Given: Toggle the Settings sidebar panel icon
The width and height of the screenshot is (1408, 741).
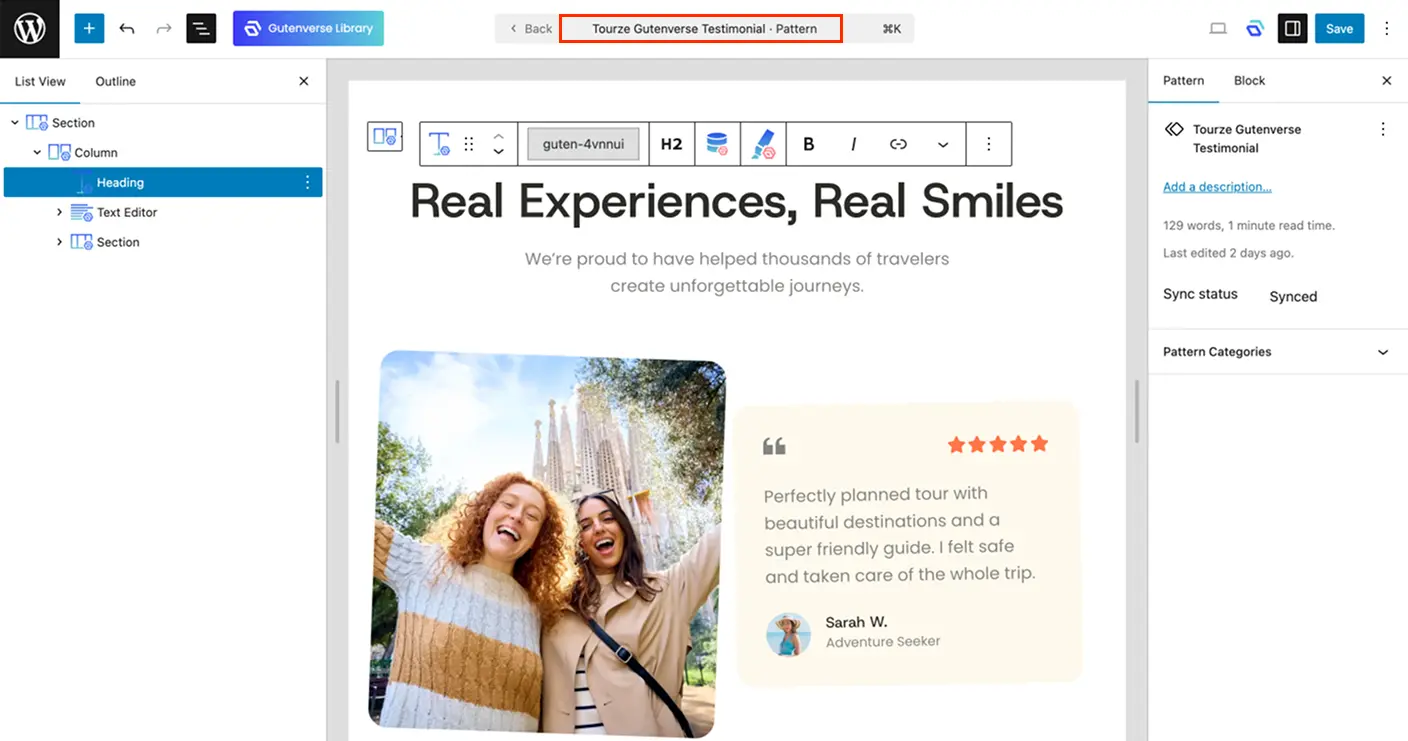Looking at the screenshot, I should (1292, 29).
